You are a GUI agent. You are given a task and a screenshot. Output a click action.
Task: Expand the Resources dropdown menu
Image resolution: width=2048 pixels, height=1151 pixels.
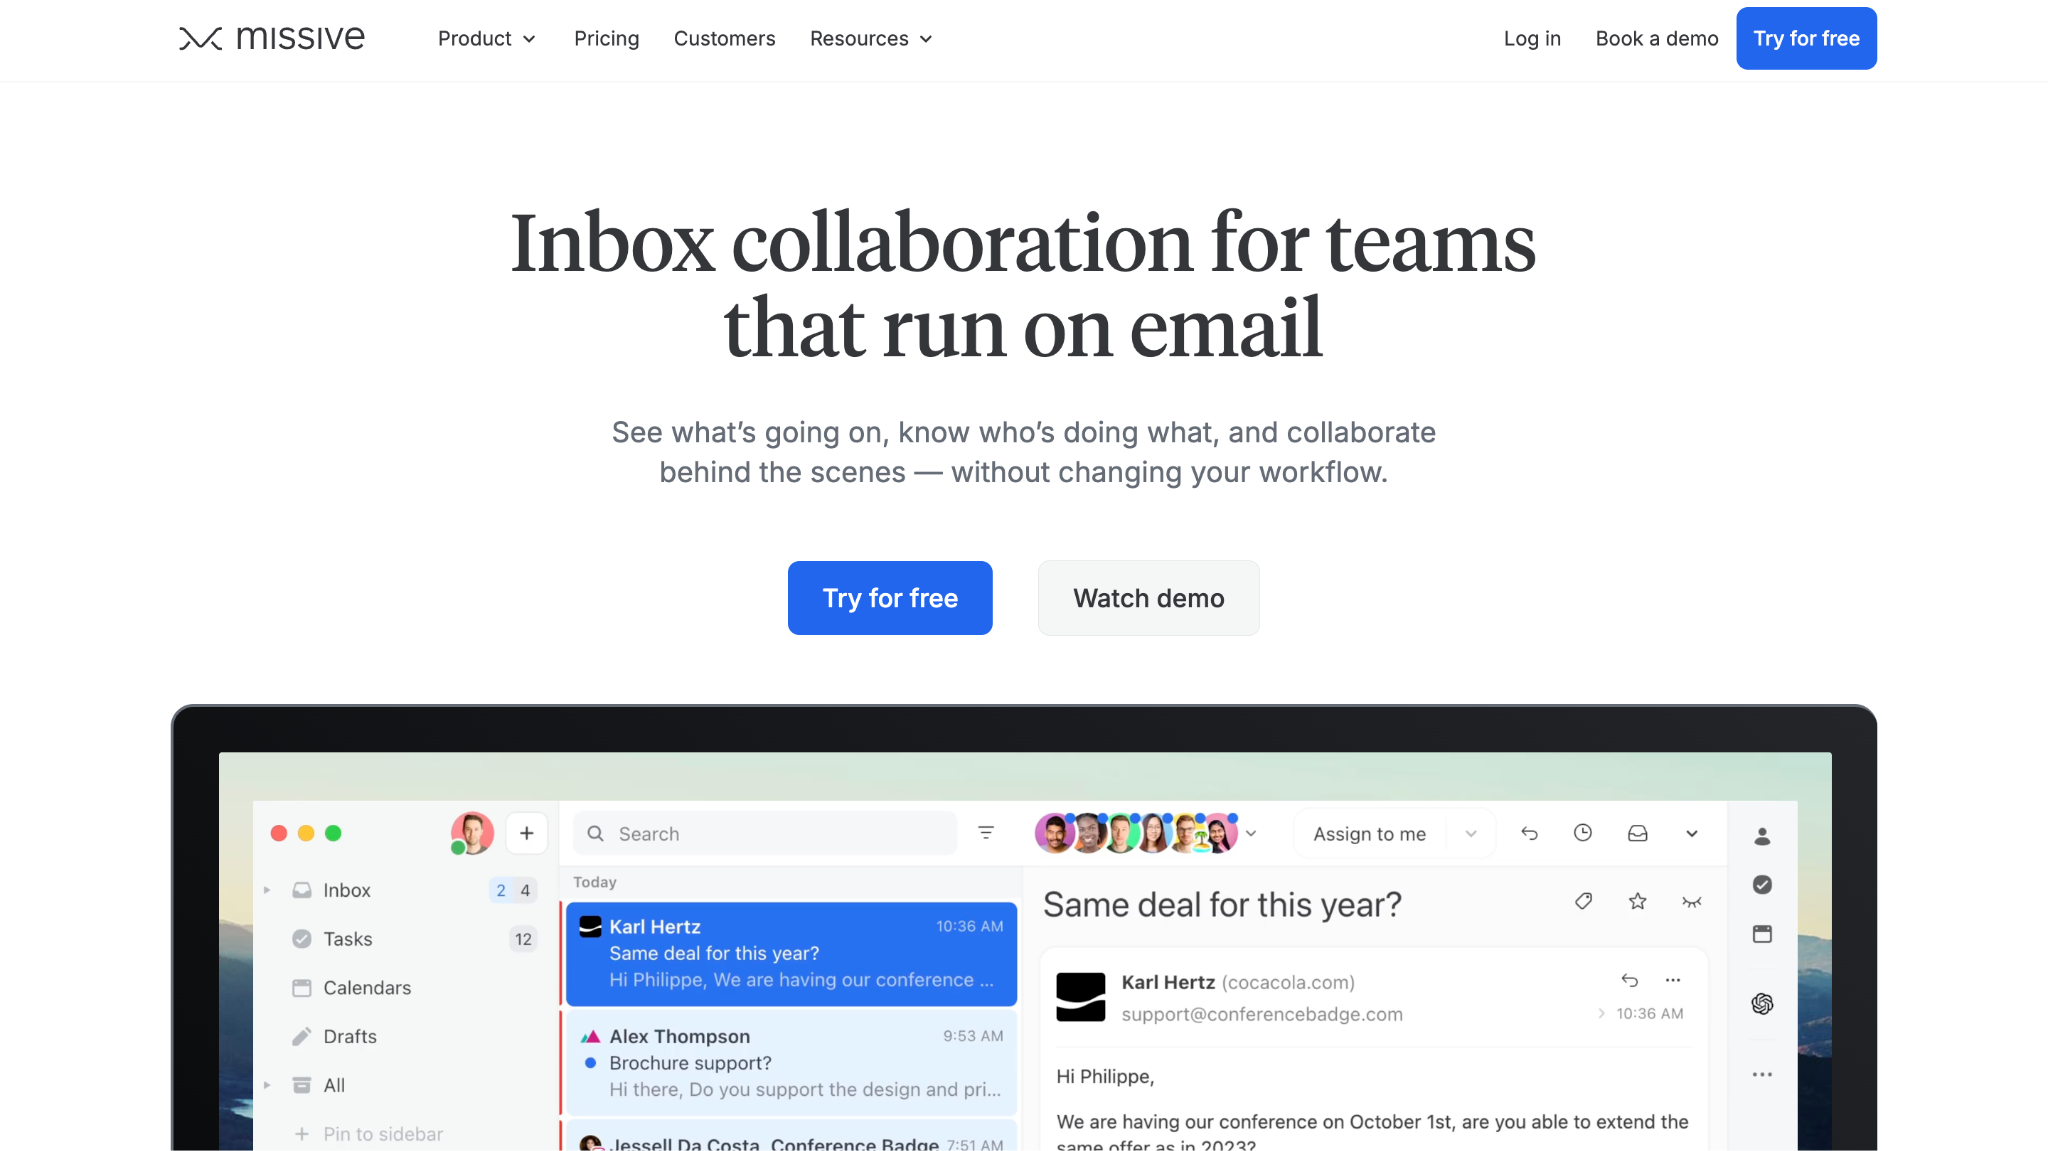click(x=871, y=38)
